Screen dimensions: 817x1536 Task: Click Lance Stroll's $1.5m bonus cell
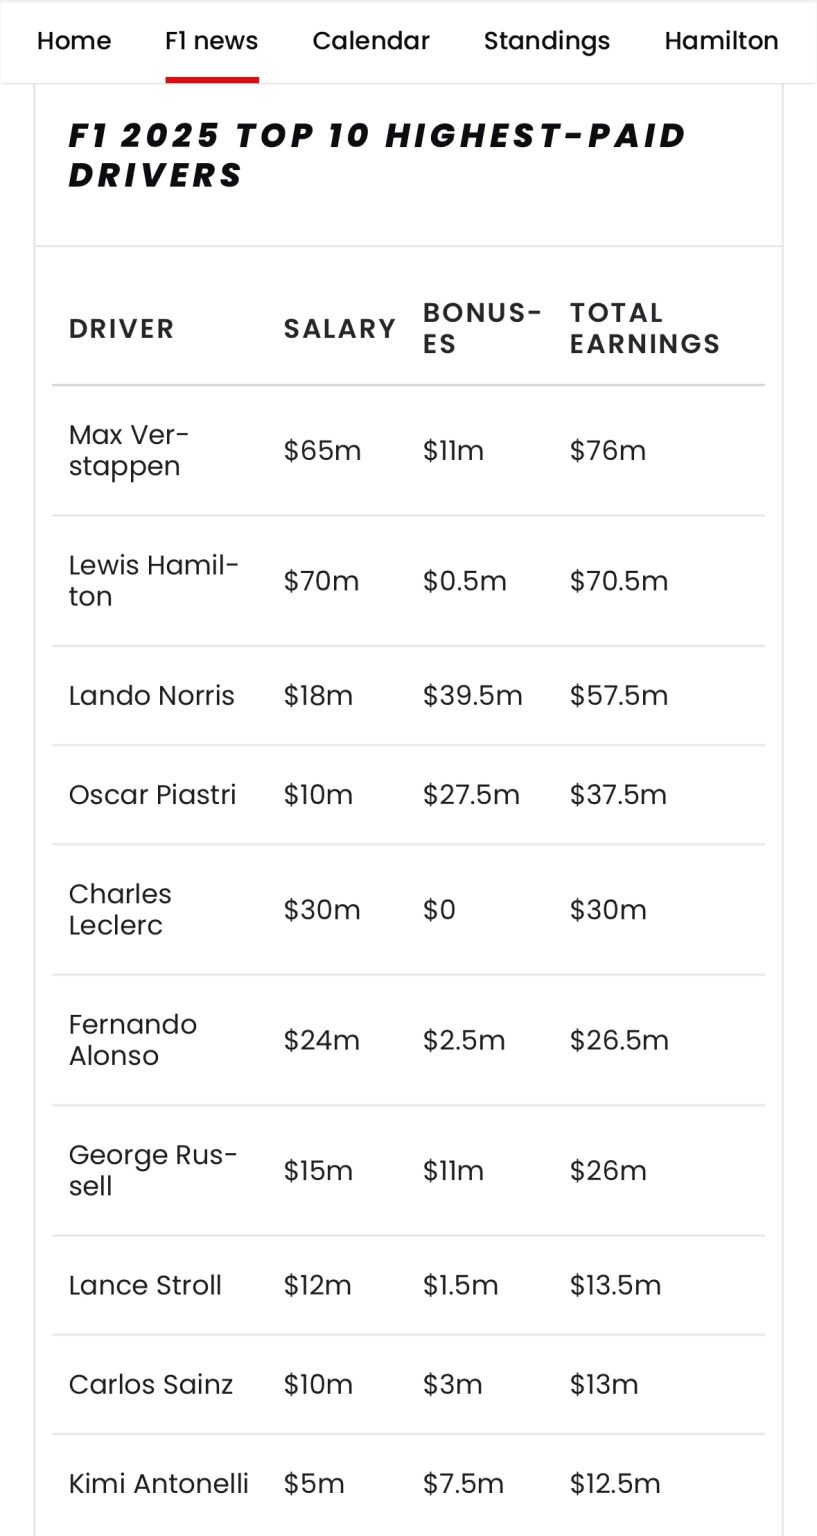click(x=460, y=1285)
